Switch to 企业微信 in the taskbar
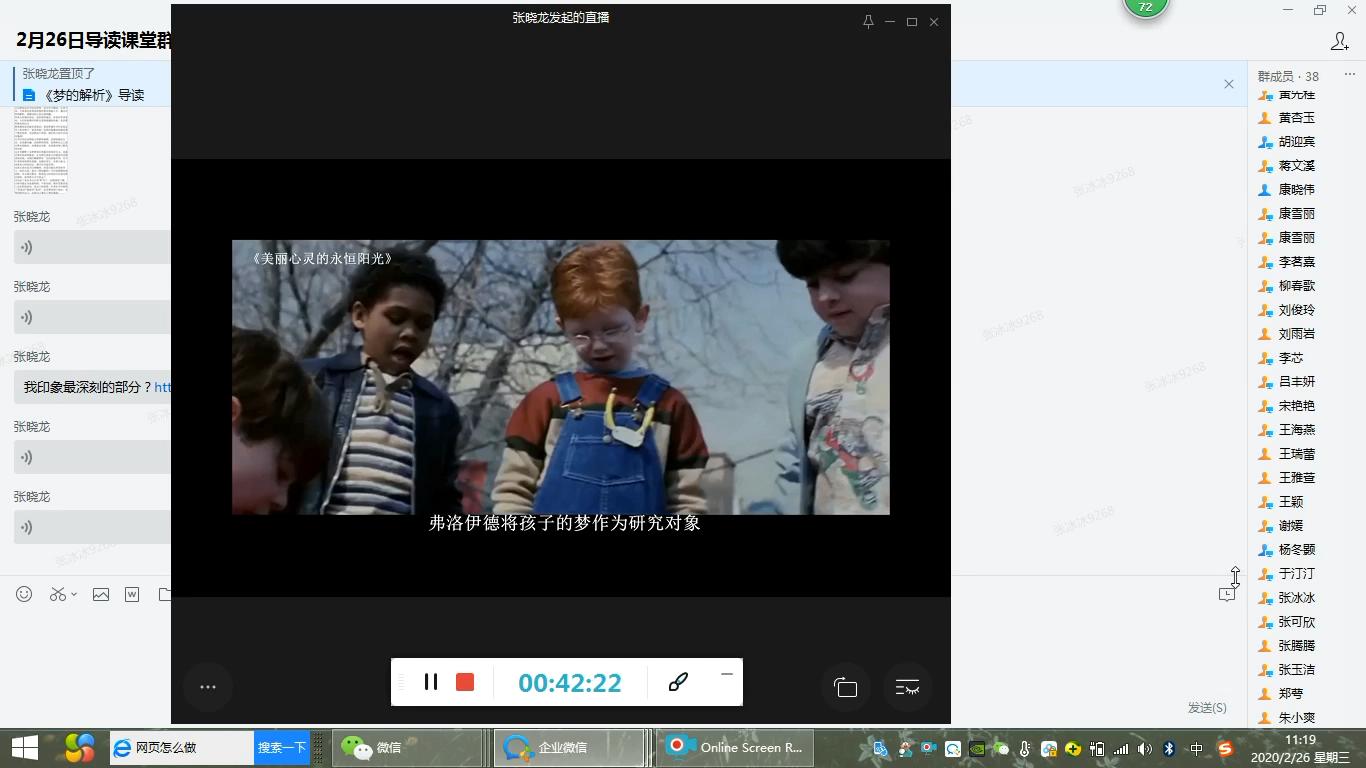The width and height of the screenshot is (1366, 768). [x=571, y=747]
